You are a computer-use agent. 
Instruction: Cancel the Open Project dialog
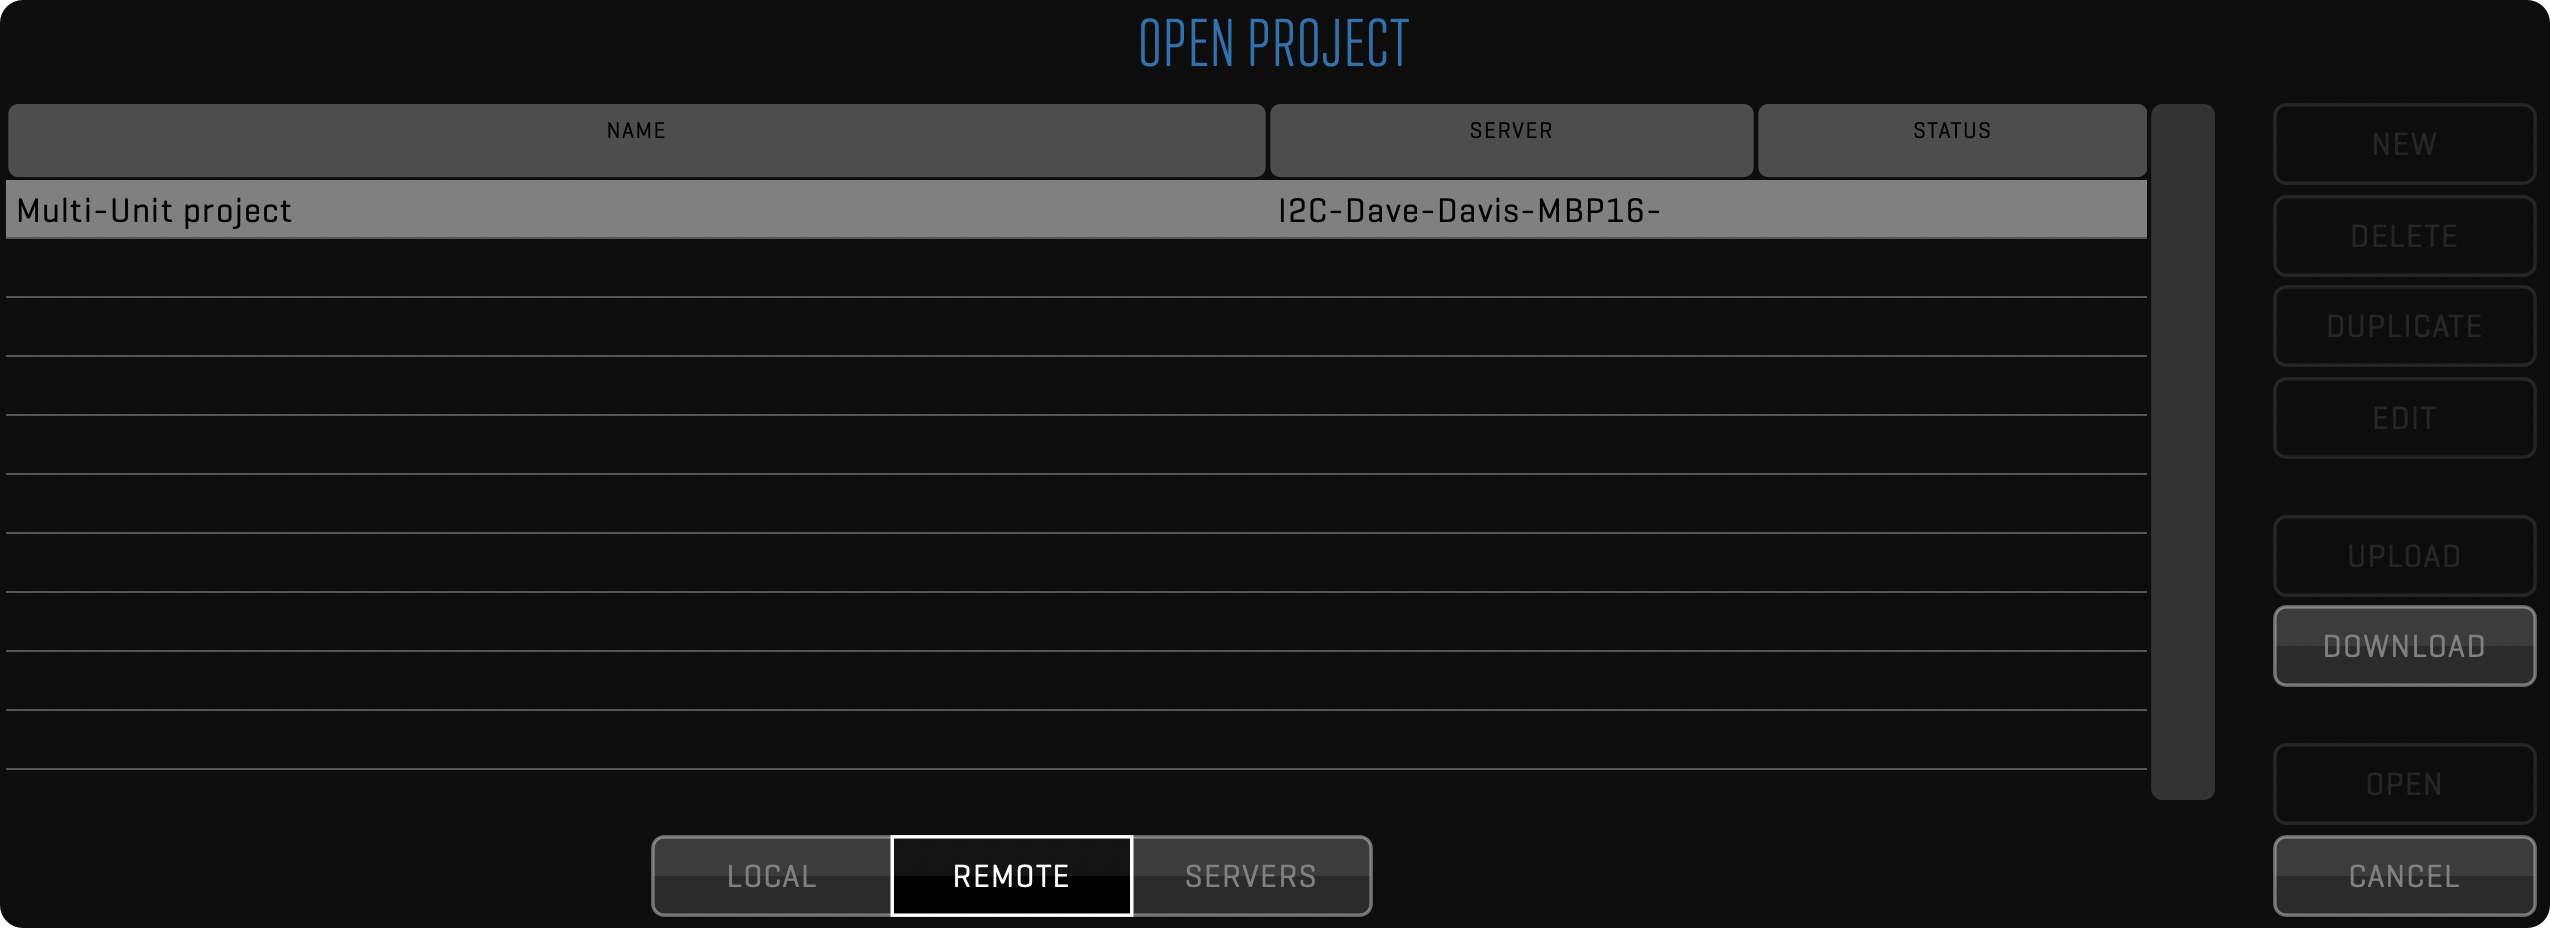(2403, 876)
